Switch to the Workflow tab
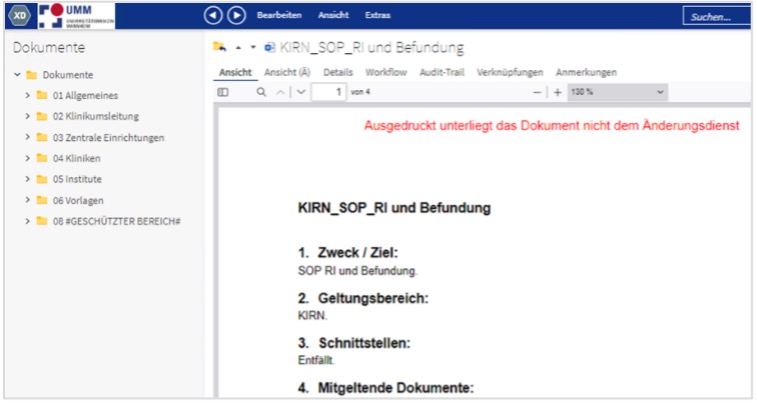The image size is (757, 403). [x=386, y=72]
